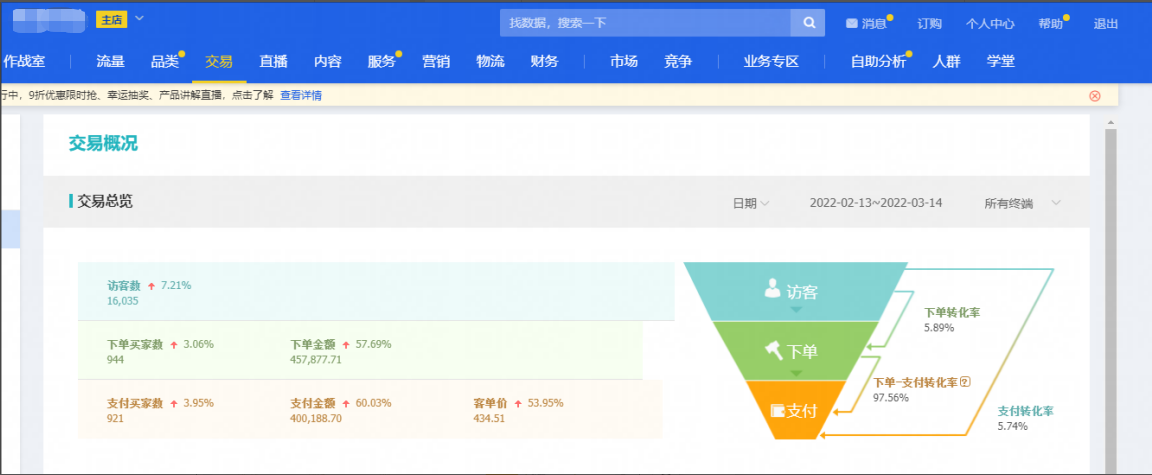Screen dimensions: 1152x475
Task: Click the vertical page scrollbar
Action: pyautogui.click(x=1109, y=300)
